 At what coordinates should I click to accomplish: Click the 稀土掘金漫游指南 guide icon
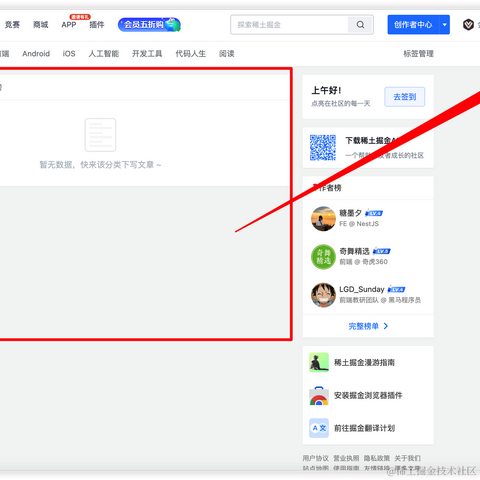[319, 362]
